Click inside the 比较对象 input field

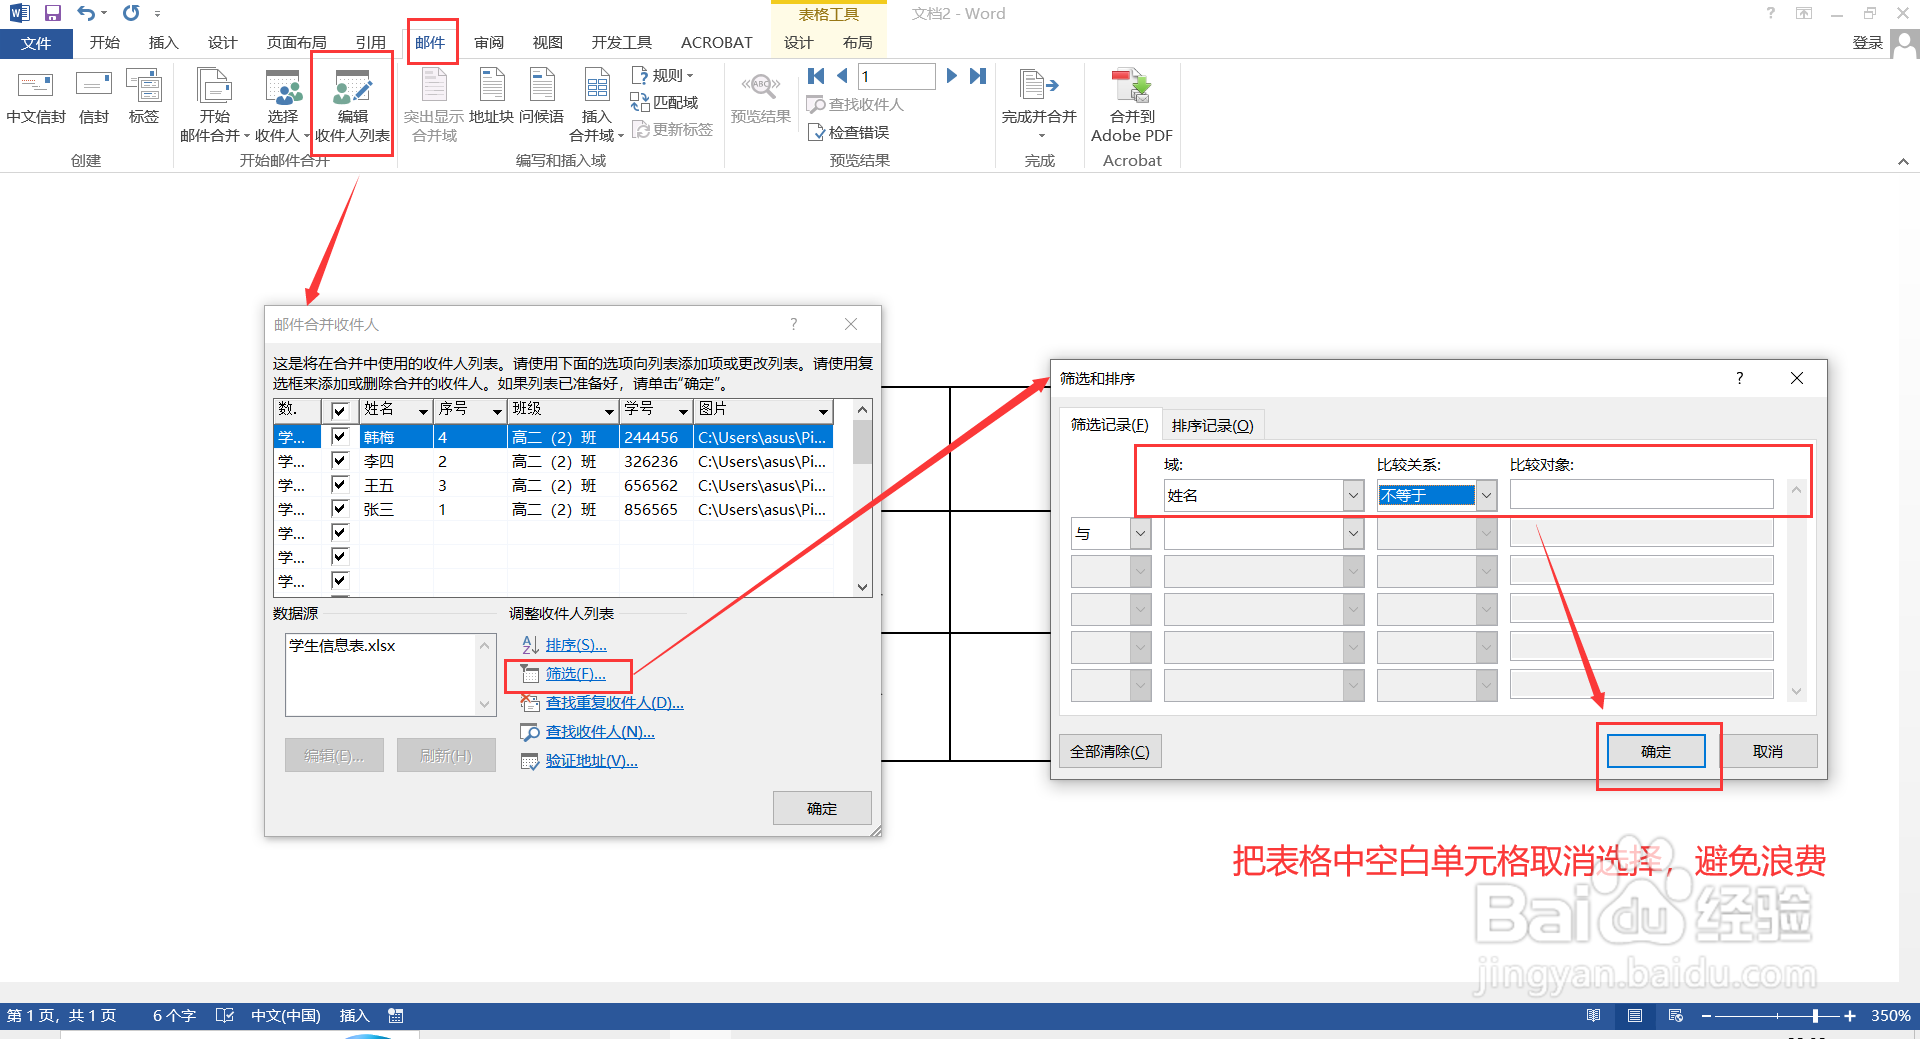[1640, 494]
